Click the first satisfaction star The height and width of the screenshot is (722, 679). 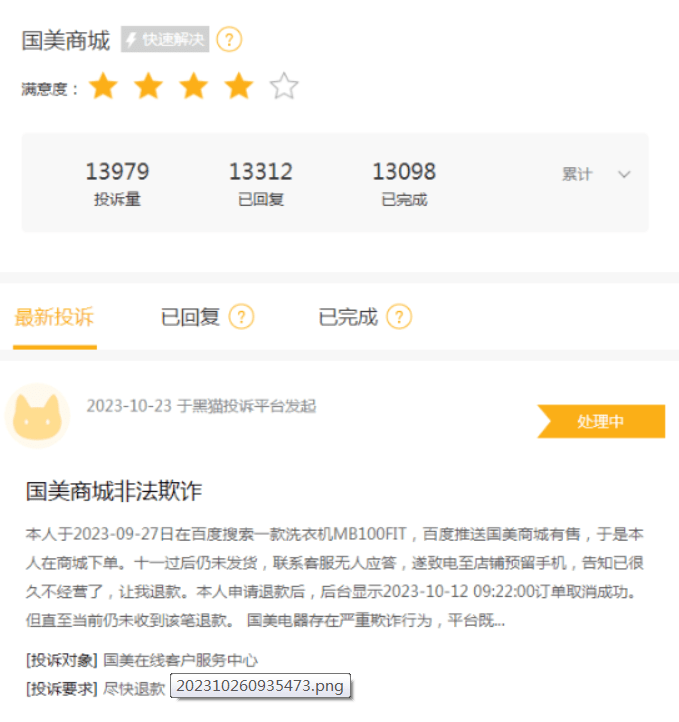click(x=103, y=86)
